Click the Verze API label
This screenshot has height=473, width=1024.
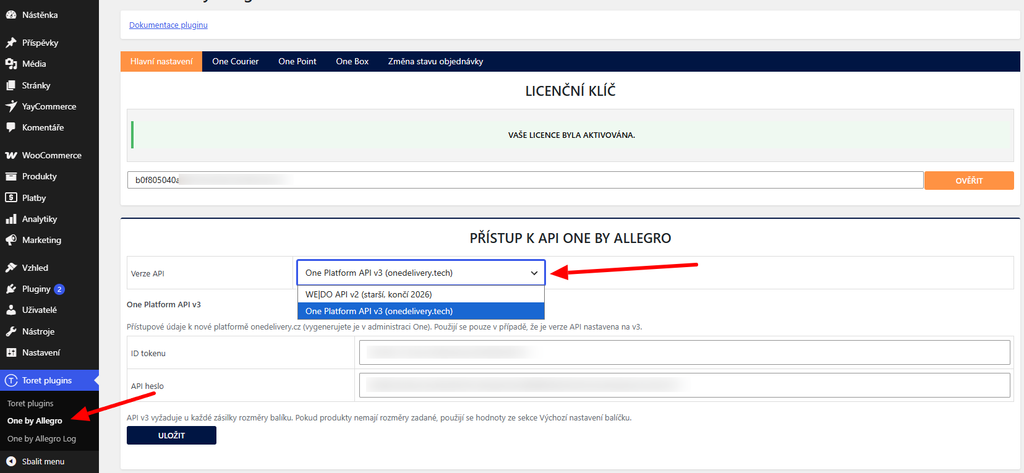(x=148, y=274)
